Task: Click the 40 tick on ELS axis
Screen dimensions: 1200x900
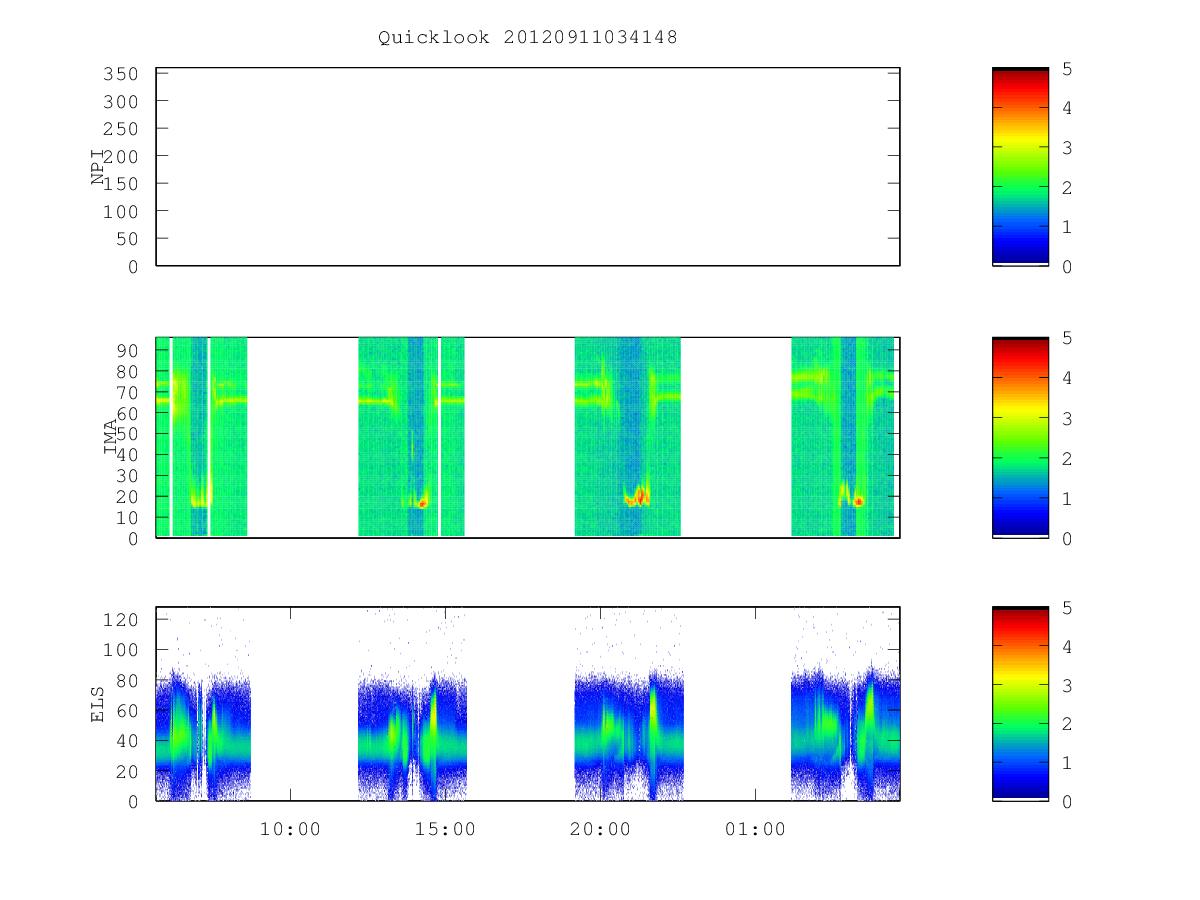Action: (126, 741)
